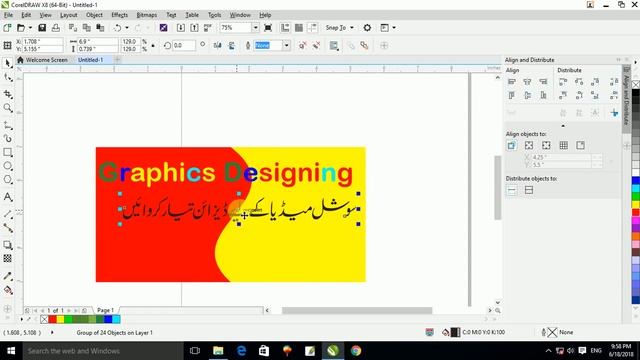Image resolution: width=640 pixels, height=360 pixels.
Task: Select the Connector tool
Action: (8, 228)
